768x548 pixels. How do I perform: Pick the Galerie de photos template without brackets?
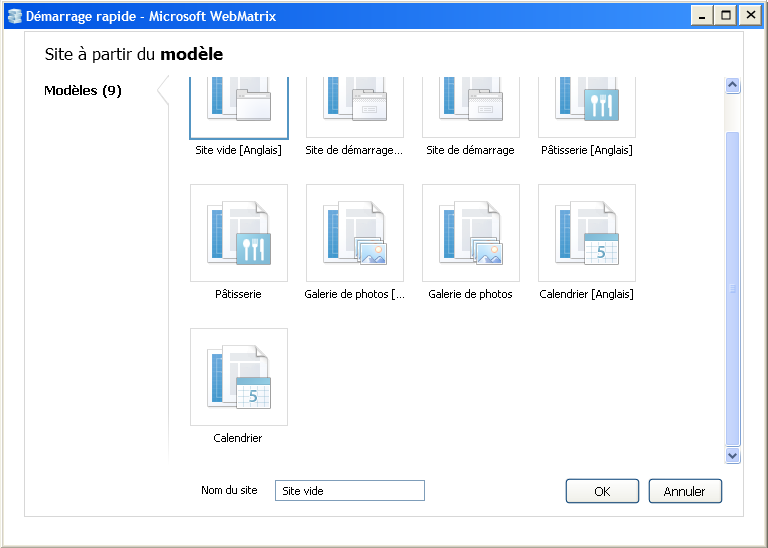click(471, 234)
